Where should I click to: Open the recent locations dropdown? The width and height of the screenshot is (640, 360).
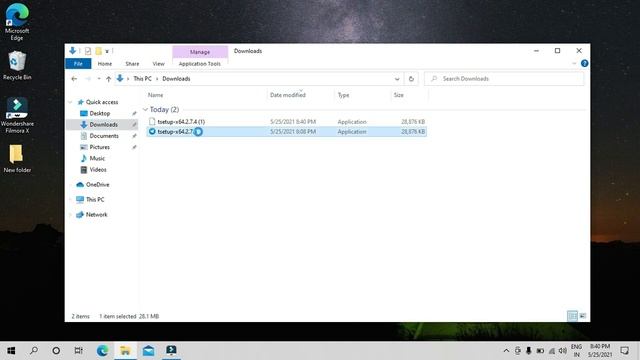coord(99,79)
